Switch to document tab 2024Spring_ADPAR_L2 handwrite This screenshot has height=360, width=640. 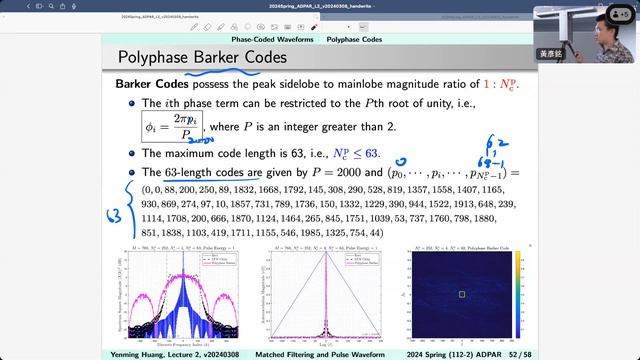click(x=160, y=17)
